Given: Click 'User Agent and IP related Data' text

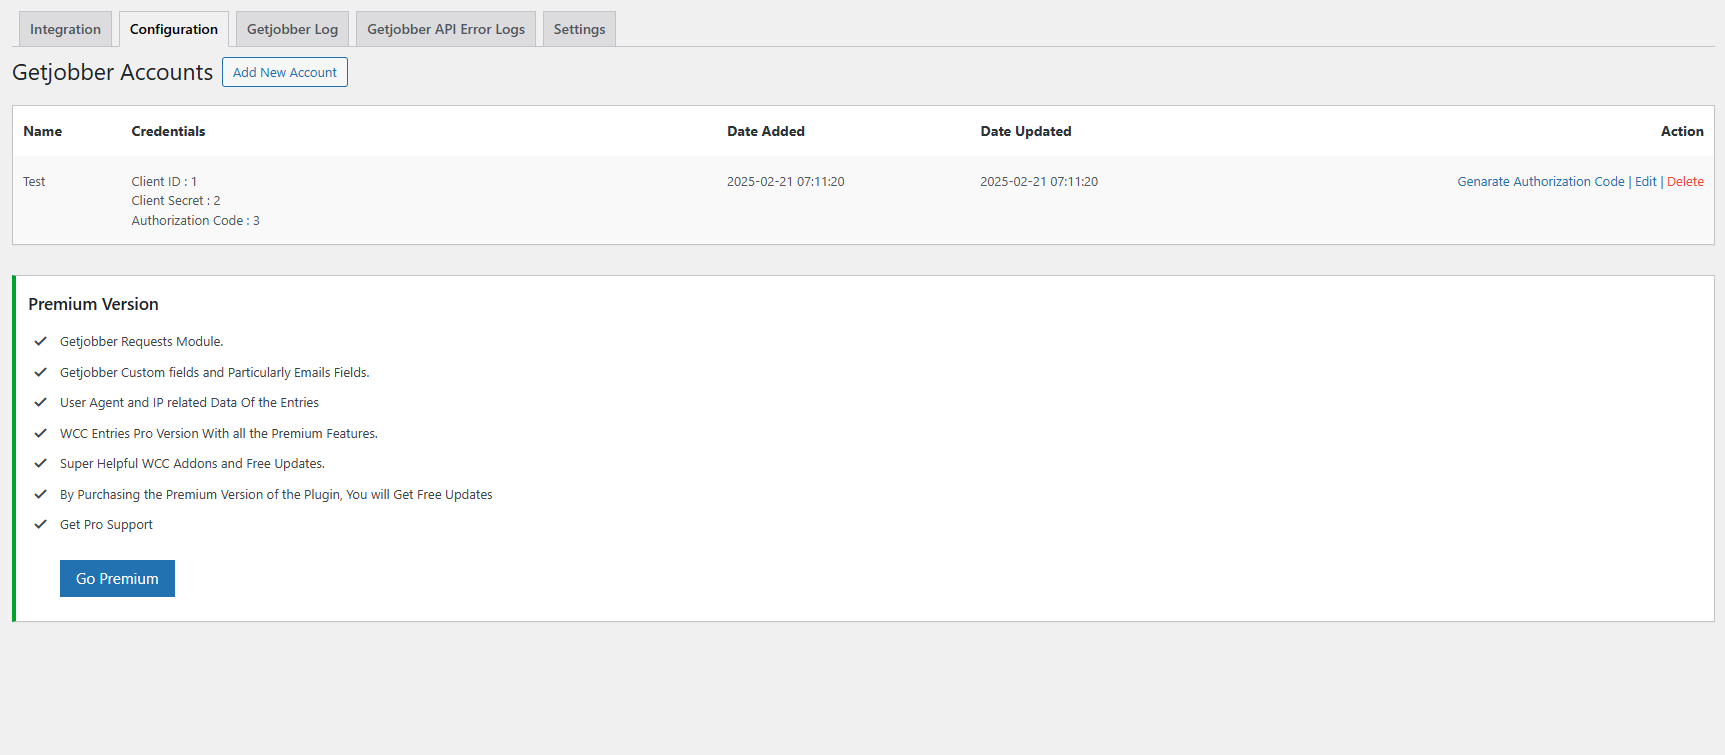Looking at the screenshot, I should click(x=189, y=403).
